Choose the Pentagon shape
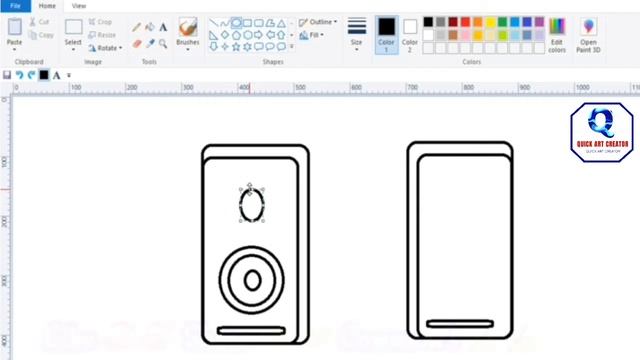Screen dimensions: 640x360 236,35
